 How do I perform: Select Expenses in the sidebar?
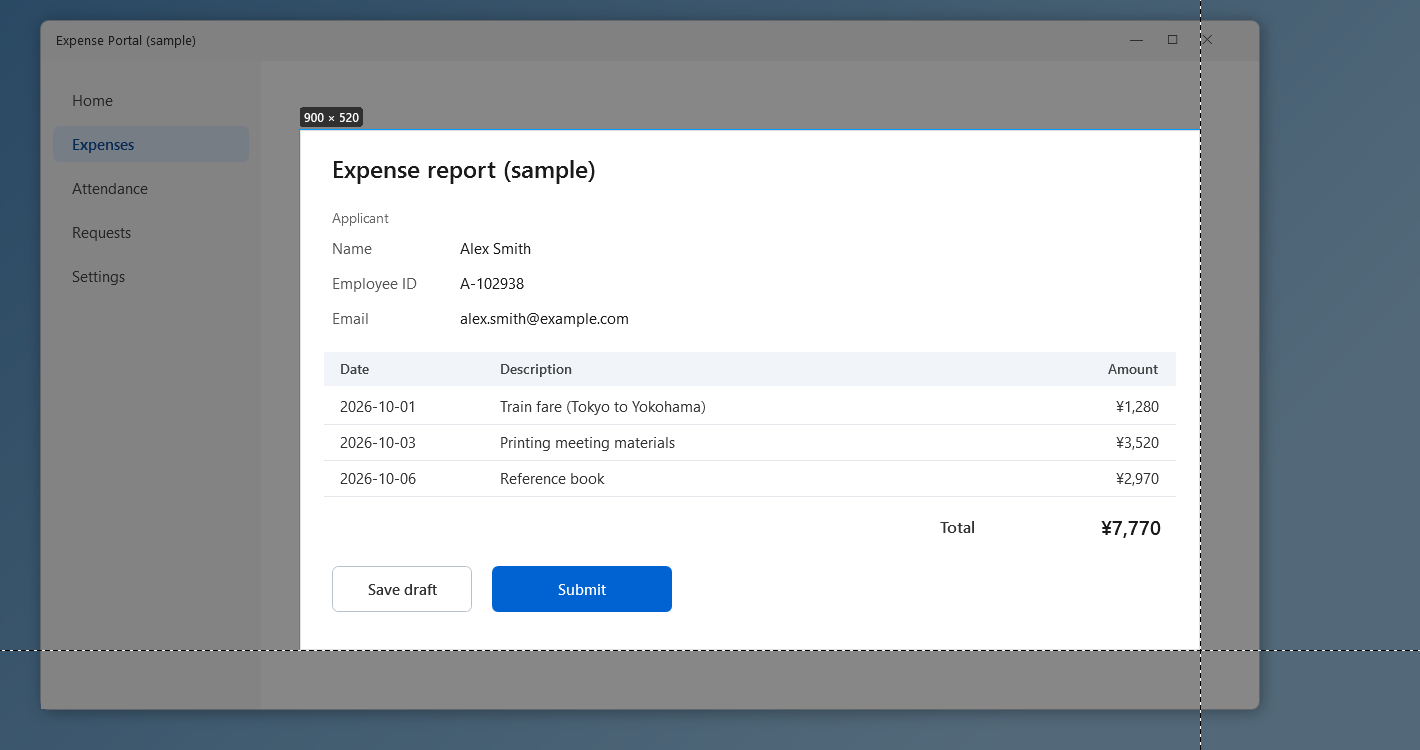click(x=151, y=145)
